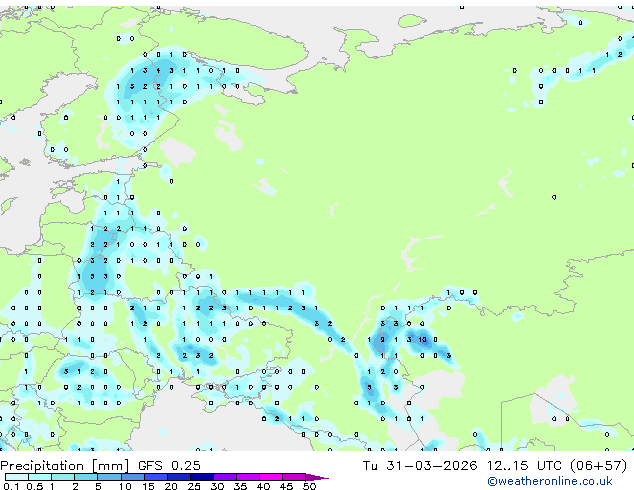Image resolution: width=634 pixels, height=490 pixels.
Task: Click the purple arrow ending the legend
Action: 317,477
